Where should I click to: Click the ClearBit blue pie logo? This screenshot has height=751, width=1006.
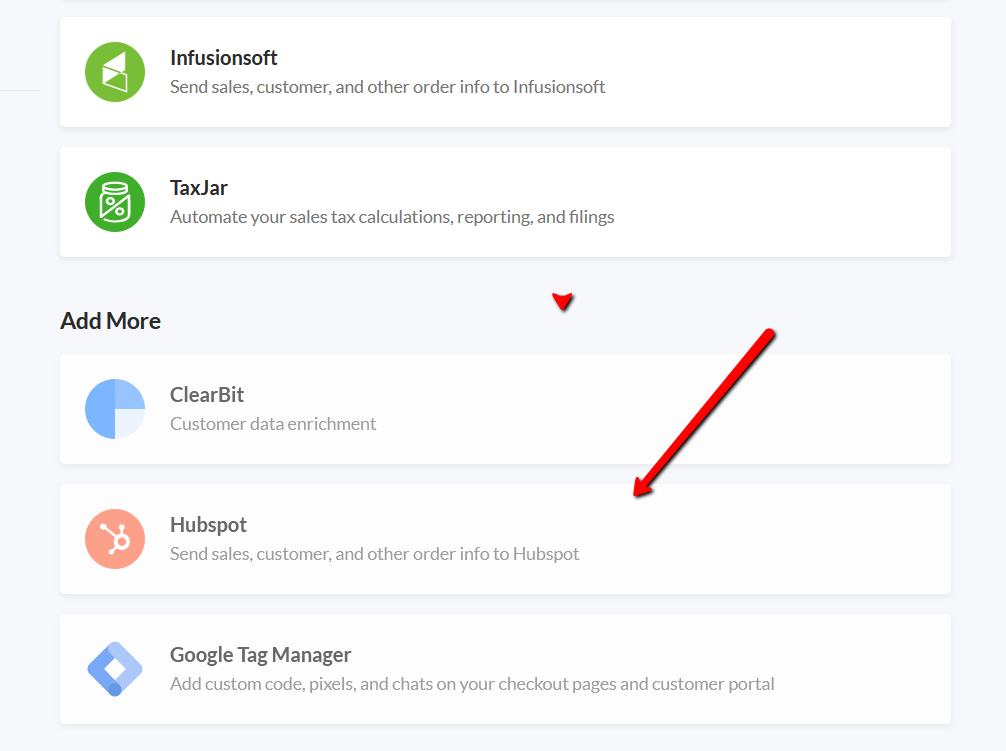tap(115, 409)
